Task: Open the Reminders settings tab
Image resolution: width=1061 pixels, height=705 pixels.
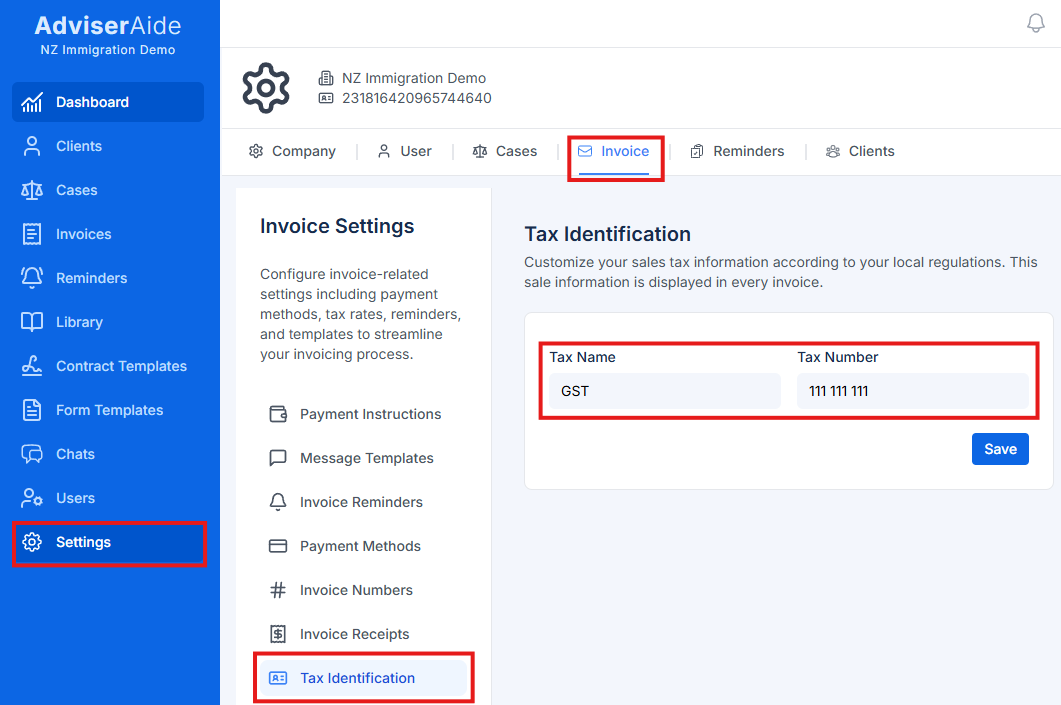Action: [x=737, y=151]
